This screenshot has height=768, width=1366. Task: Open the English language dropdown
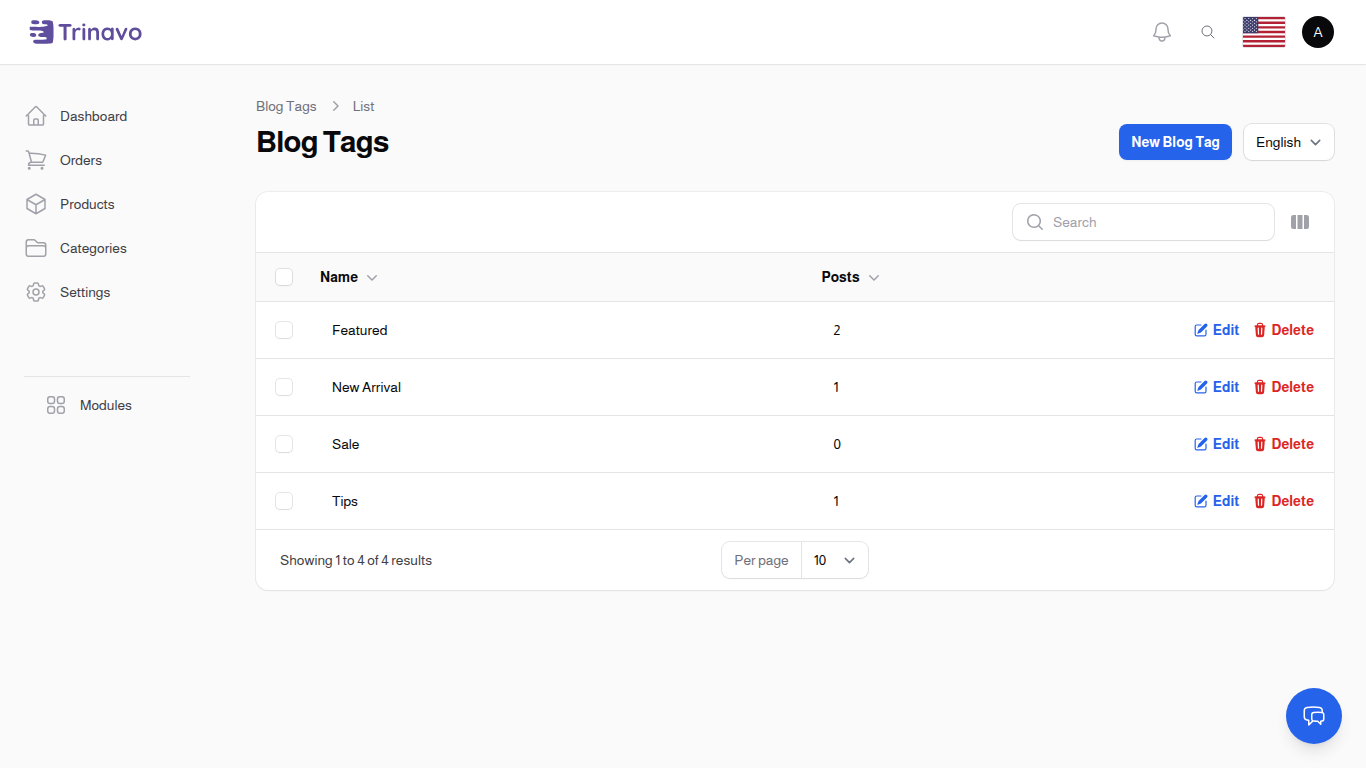click(1288, 142)
